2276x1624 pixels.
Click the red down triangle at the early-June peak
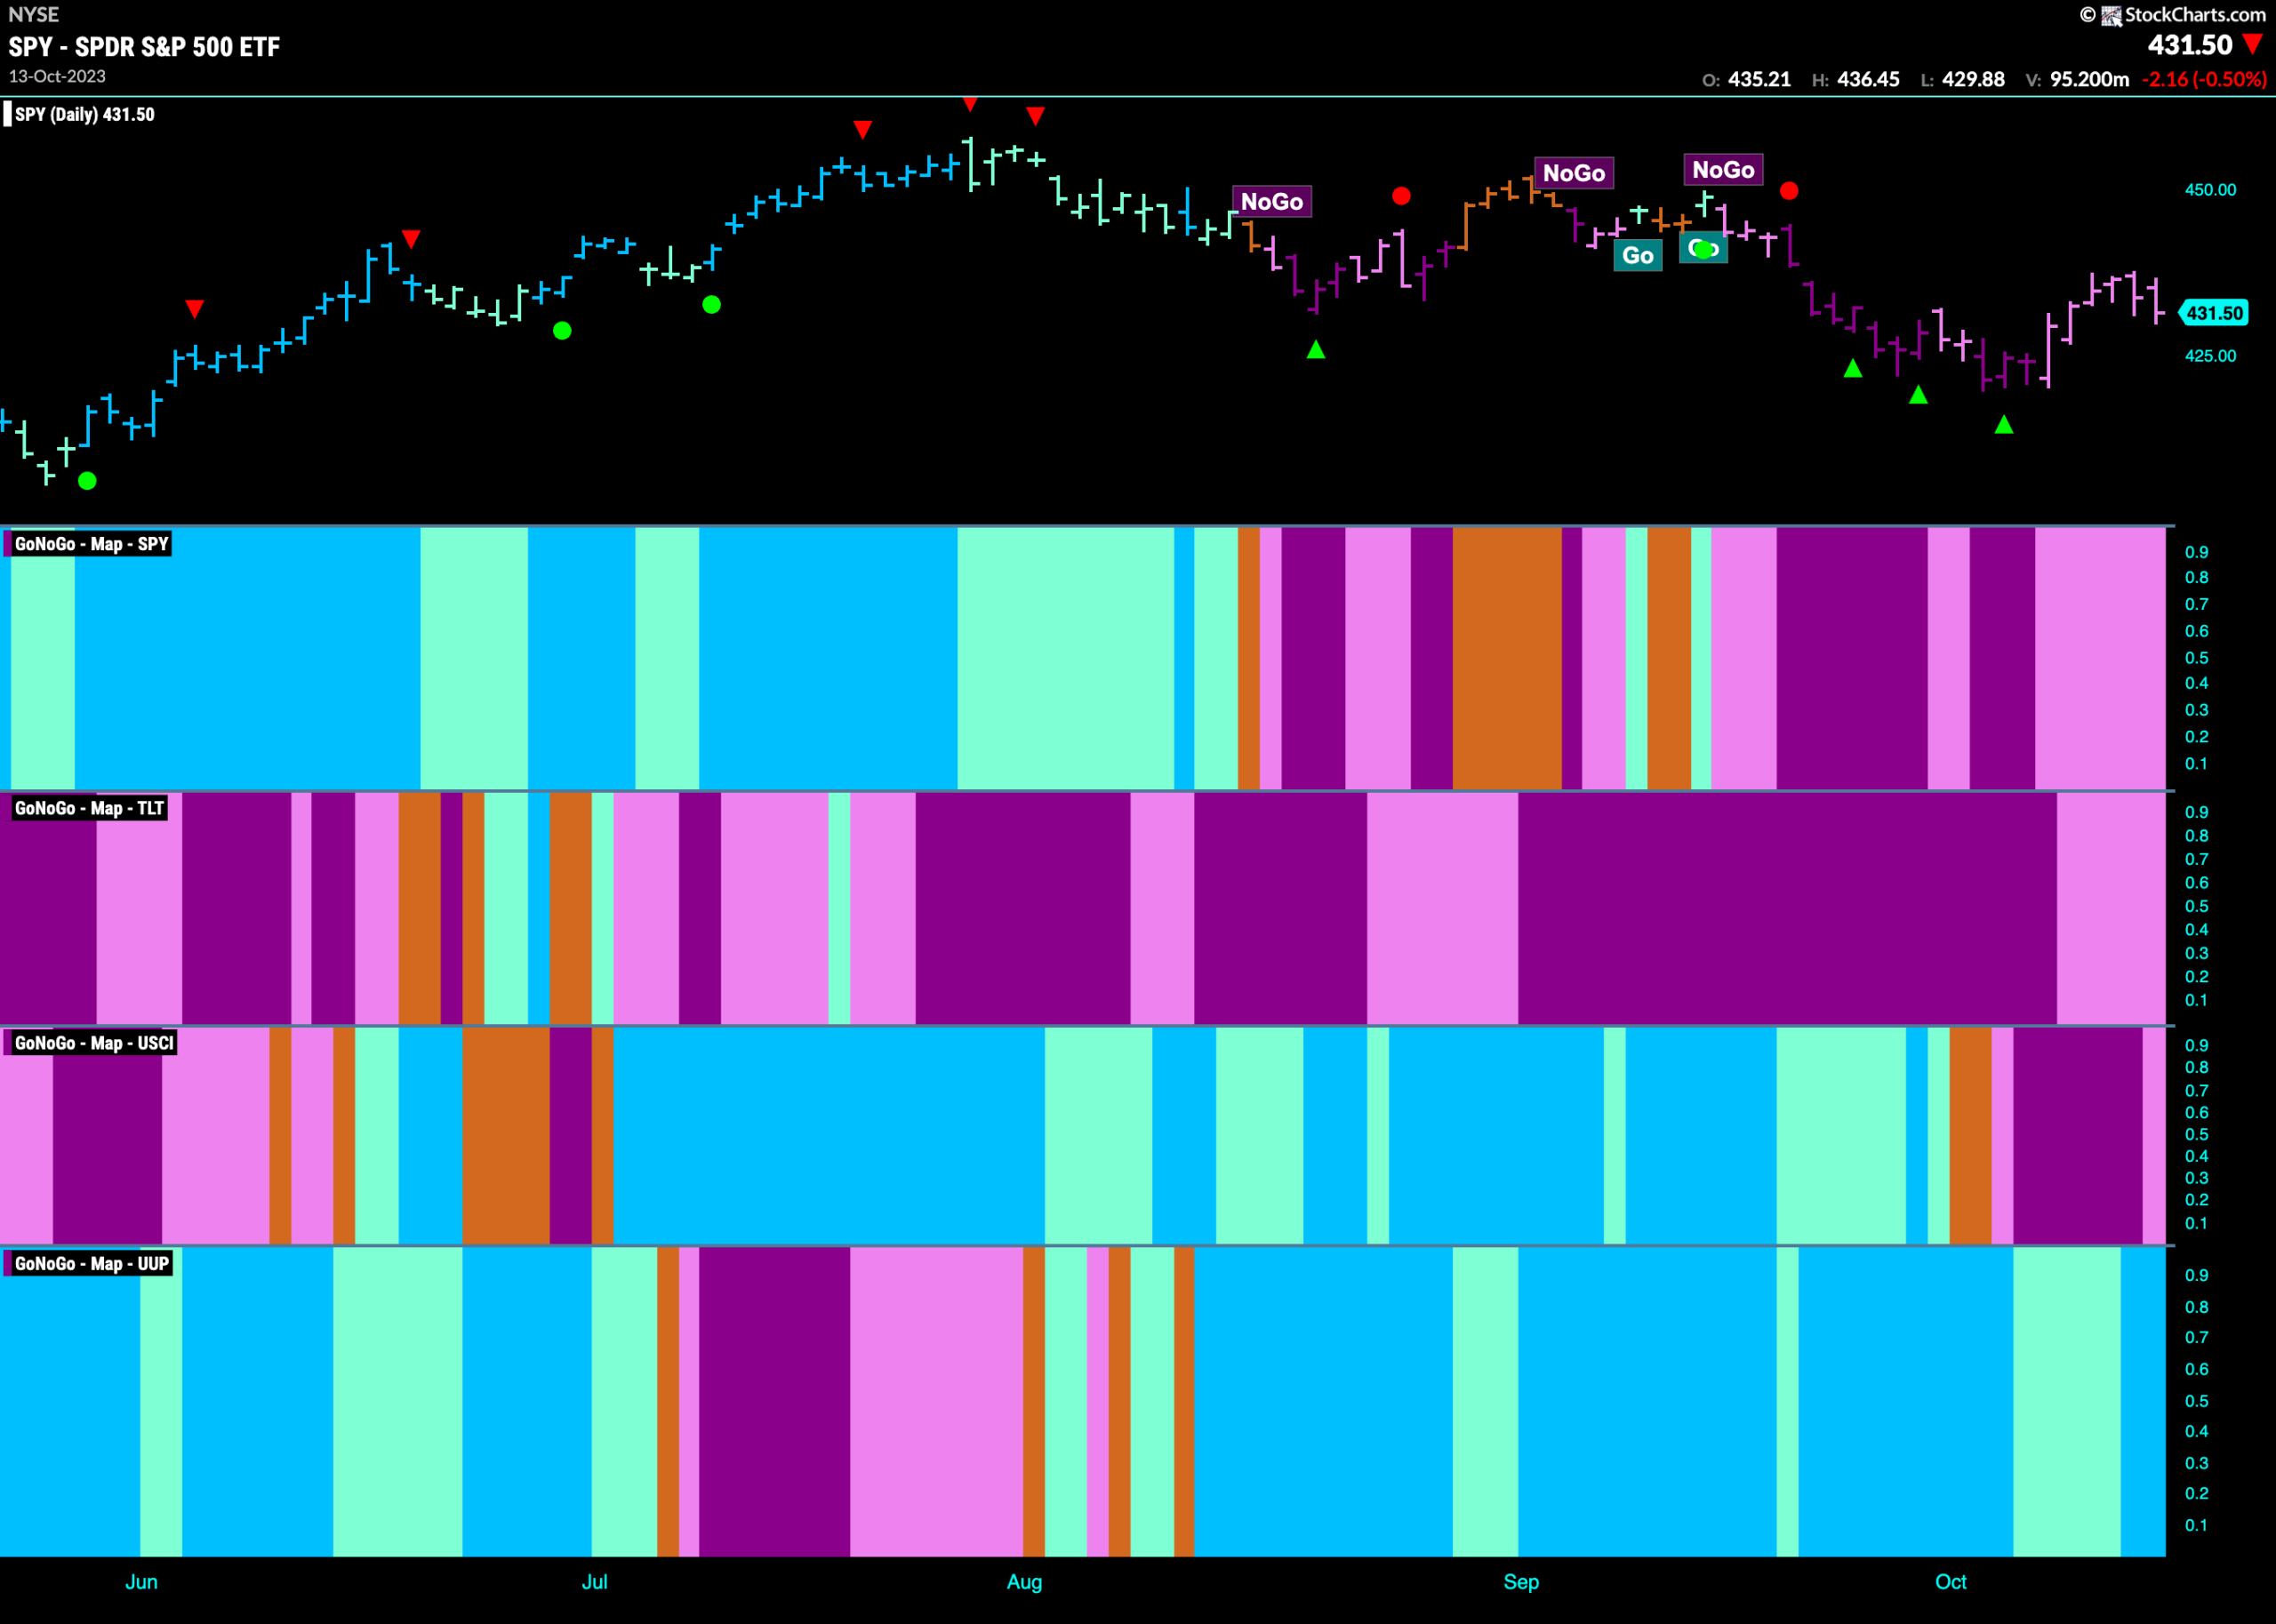(x=195, y=309)
